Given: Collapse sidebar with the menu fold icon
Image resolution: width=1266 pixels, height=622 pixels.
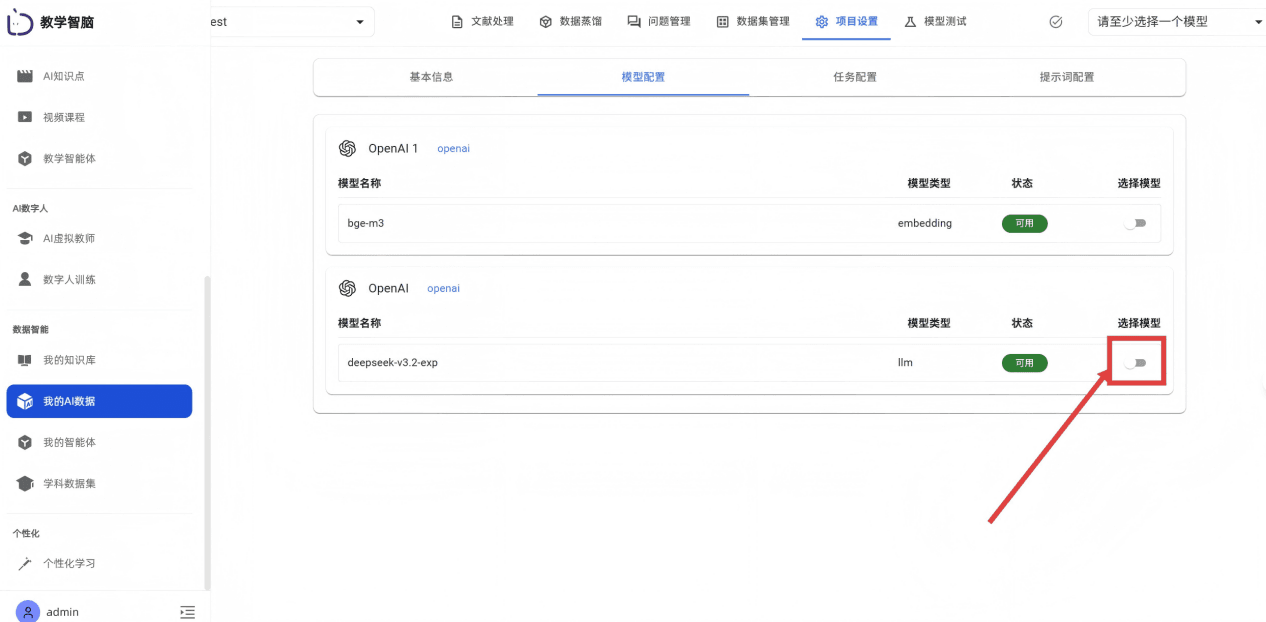Looking at the screenshot, I should click(187, 612).
